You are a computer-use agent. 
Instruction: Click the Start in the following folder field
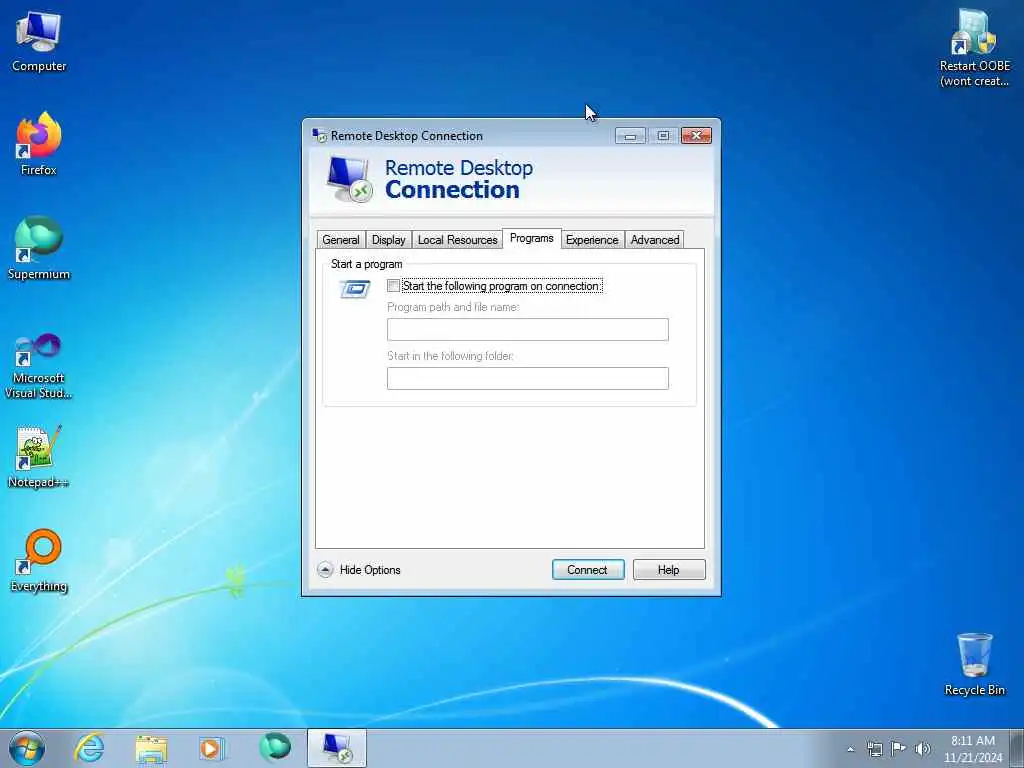[528, 378]
